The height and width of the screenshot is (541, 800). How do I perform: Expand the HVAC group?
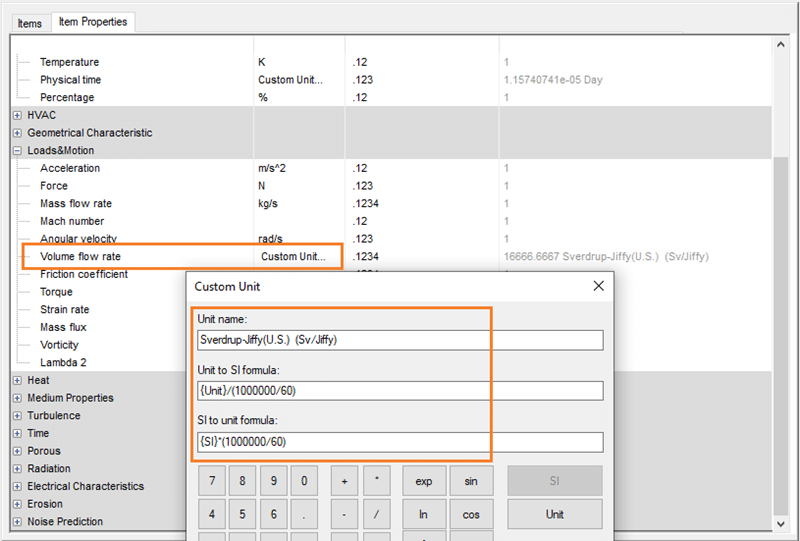click(17, 115)
